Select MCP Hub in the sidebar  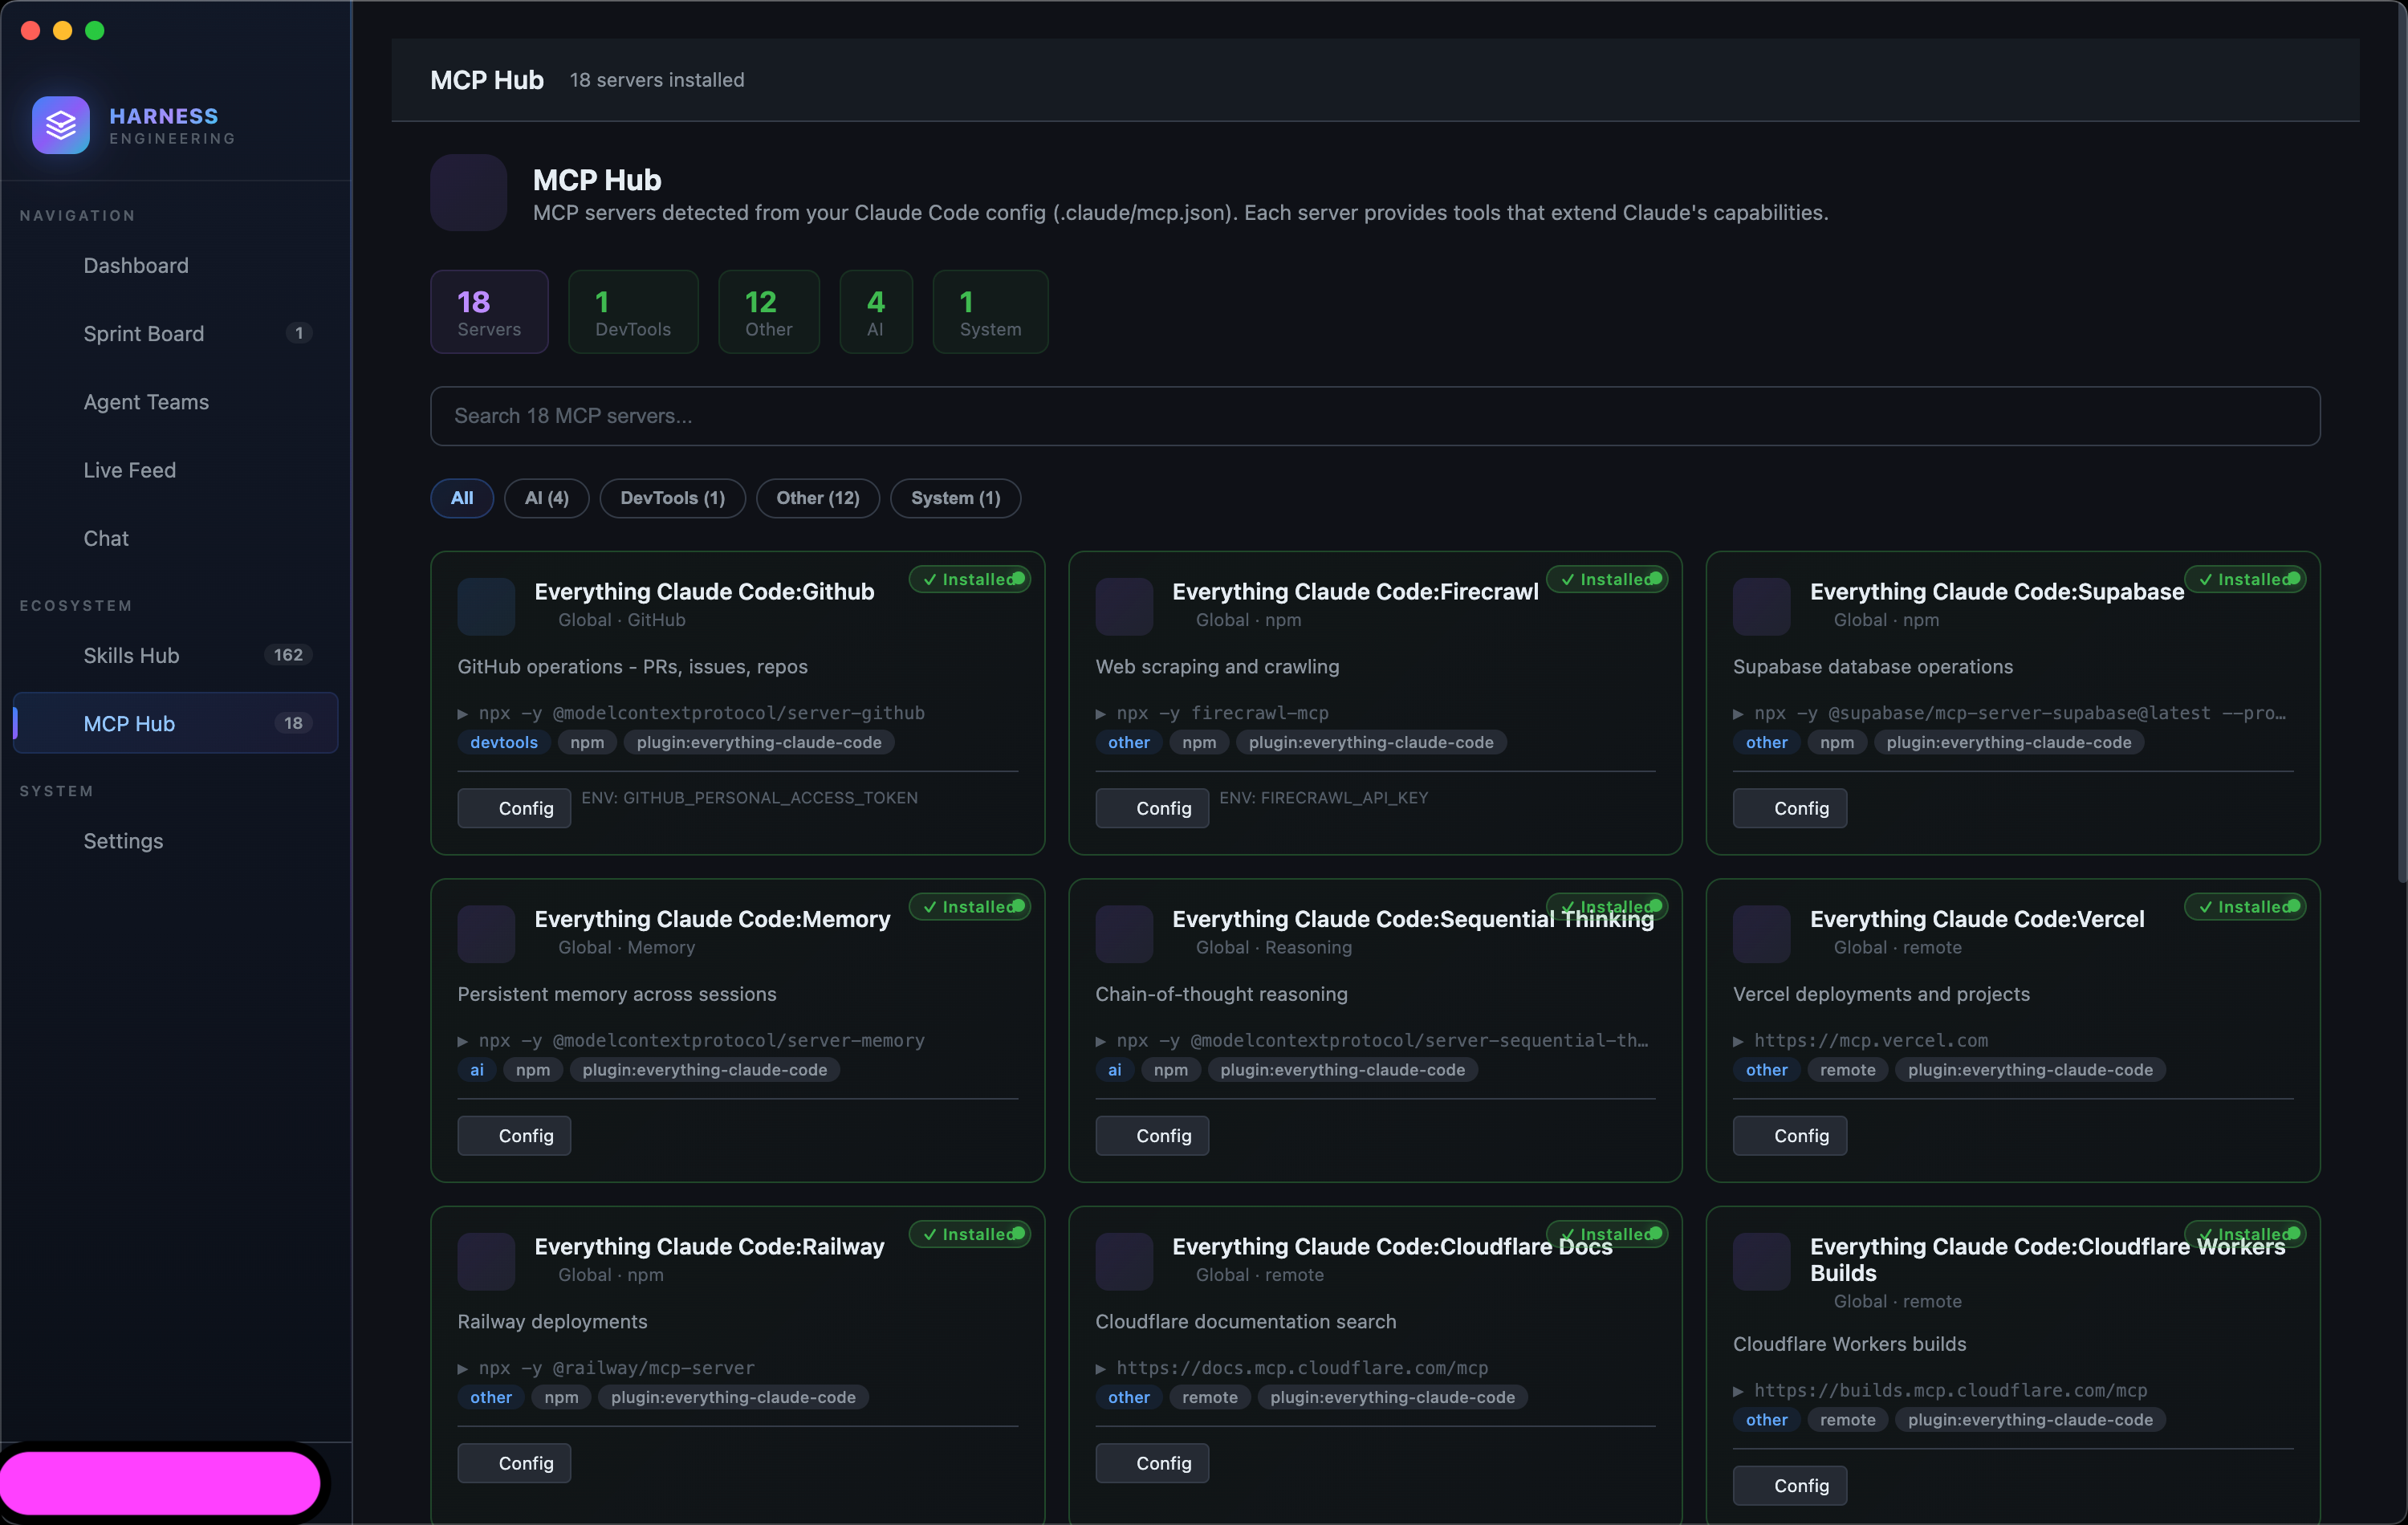tap(176, 723)
